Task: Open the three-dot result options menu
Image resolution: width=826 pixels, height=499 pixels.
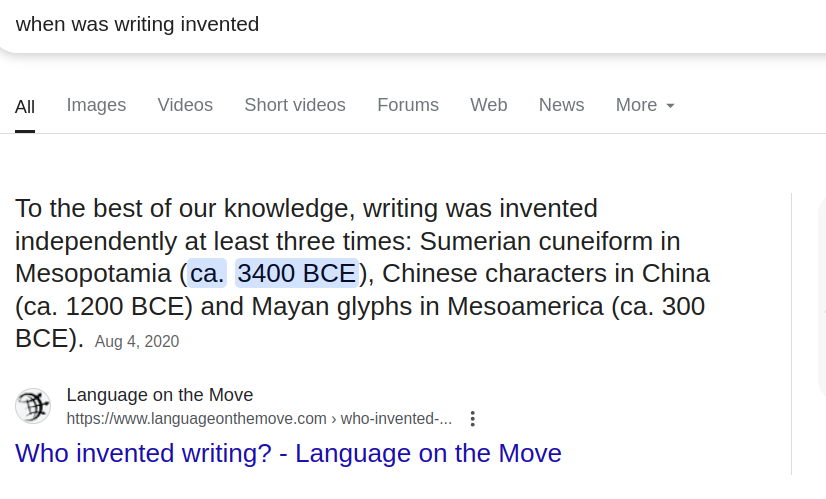Action: (x=473, y=419)
